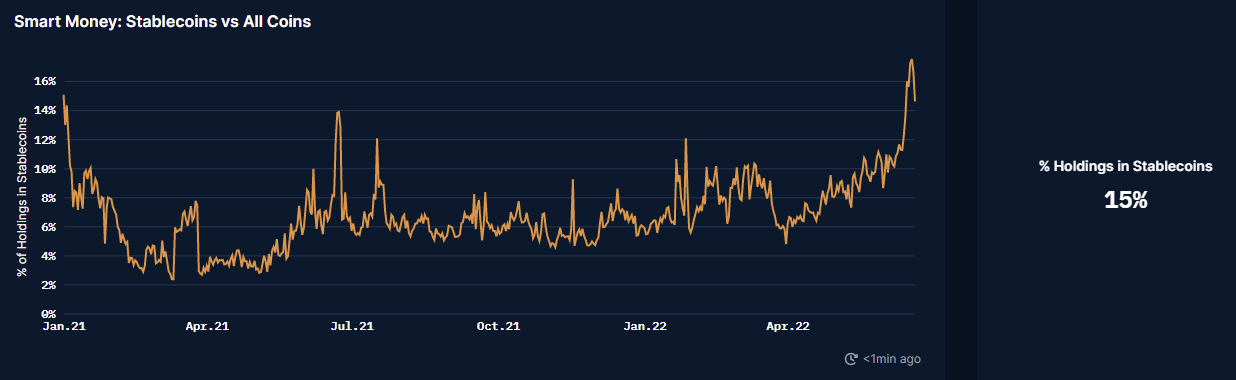Click the '8%' y-axis tick label
Screen dimensions: 1236x380
coord(48,198)
